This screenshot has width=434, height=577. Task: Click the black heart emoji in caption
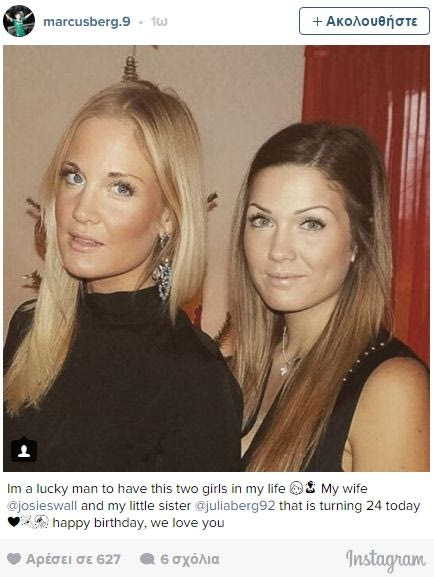pyautogui.click(x=13, y=522)
